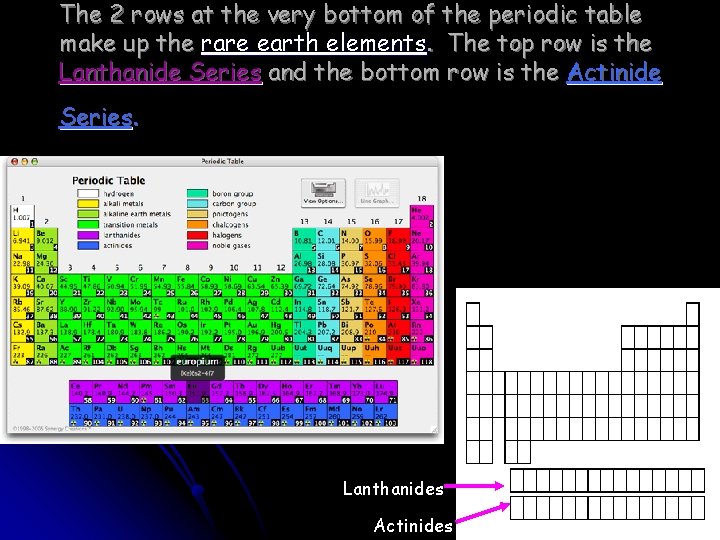The image size is (720, 540).
Task: Click the Uuo element 118 cell
Action: click(x=422, y=354)
